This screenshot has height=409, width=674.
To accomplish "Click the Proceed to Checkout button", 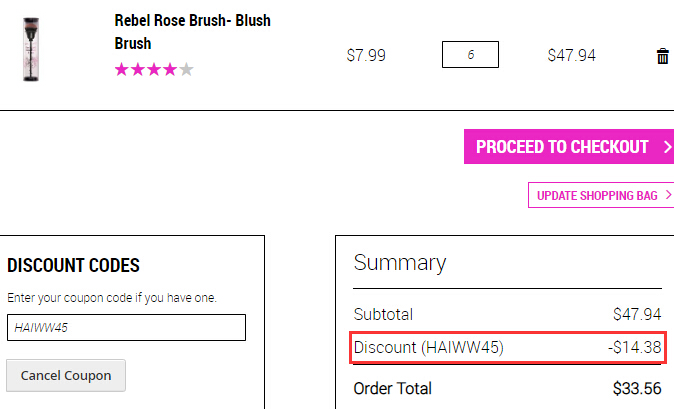I will tap(569, 147).
